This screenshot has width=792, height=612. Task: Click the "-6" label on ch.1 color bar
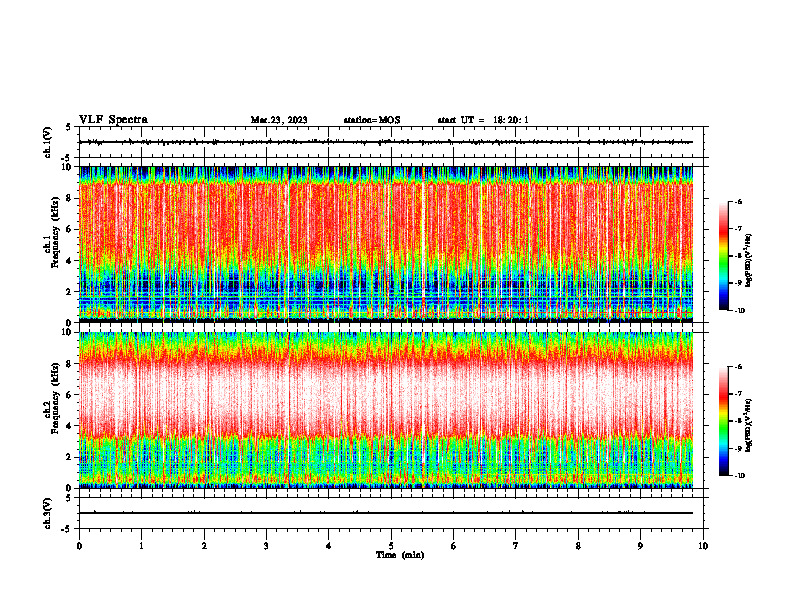pos(738,202)
